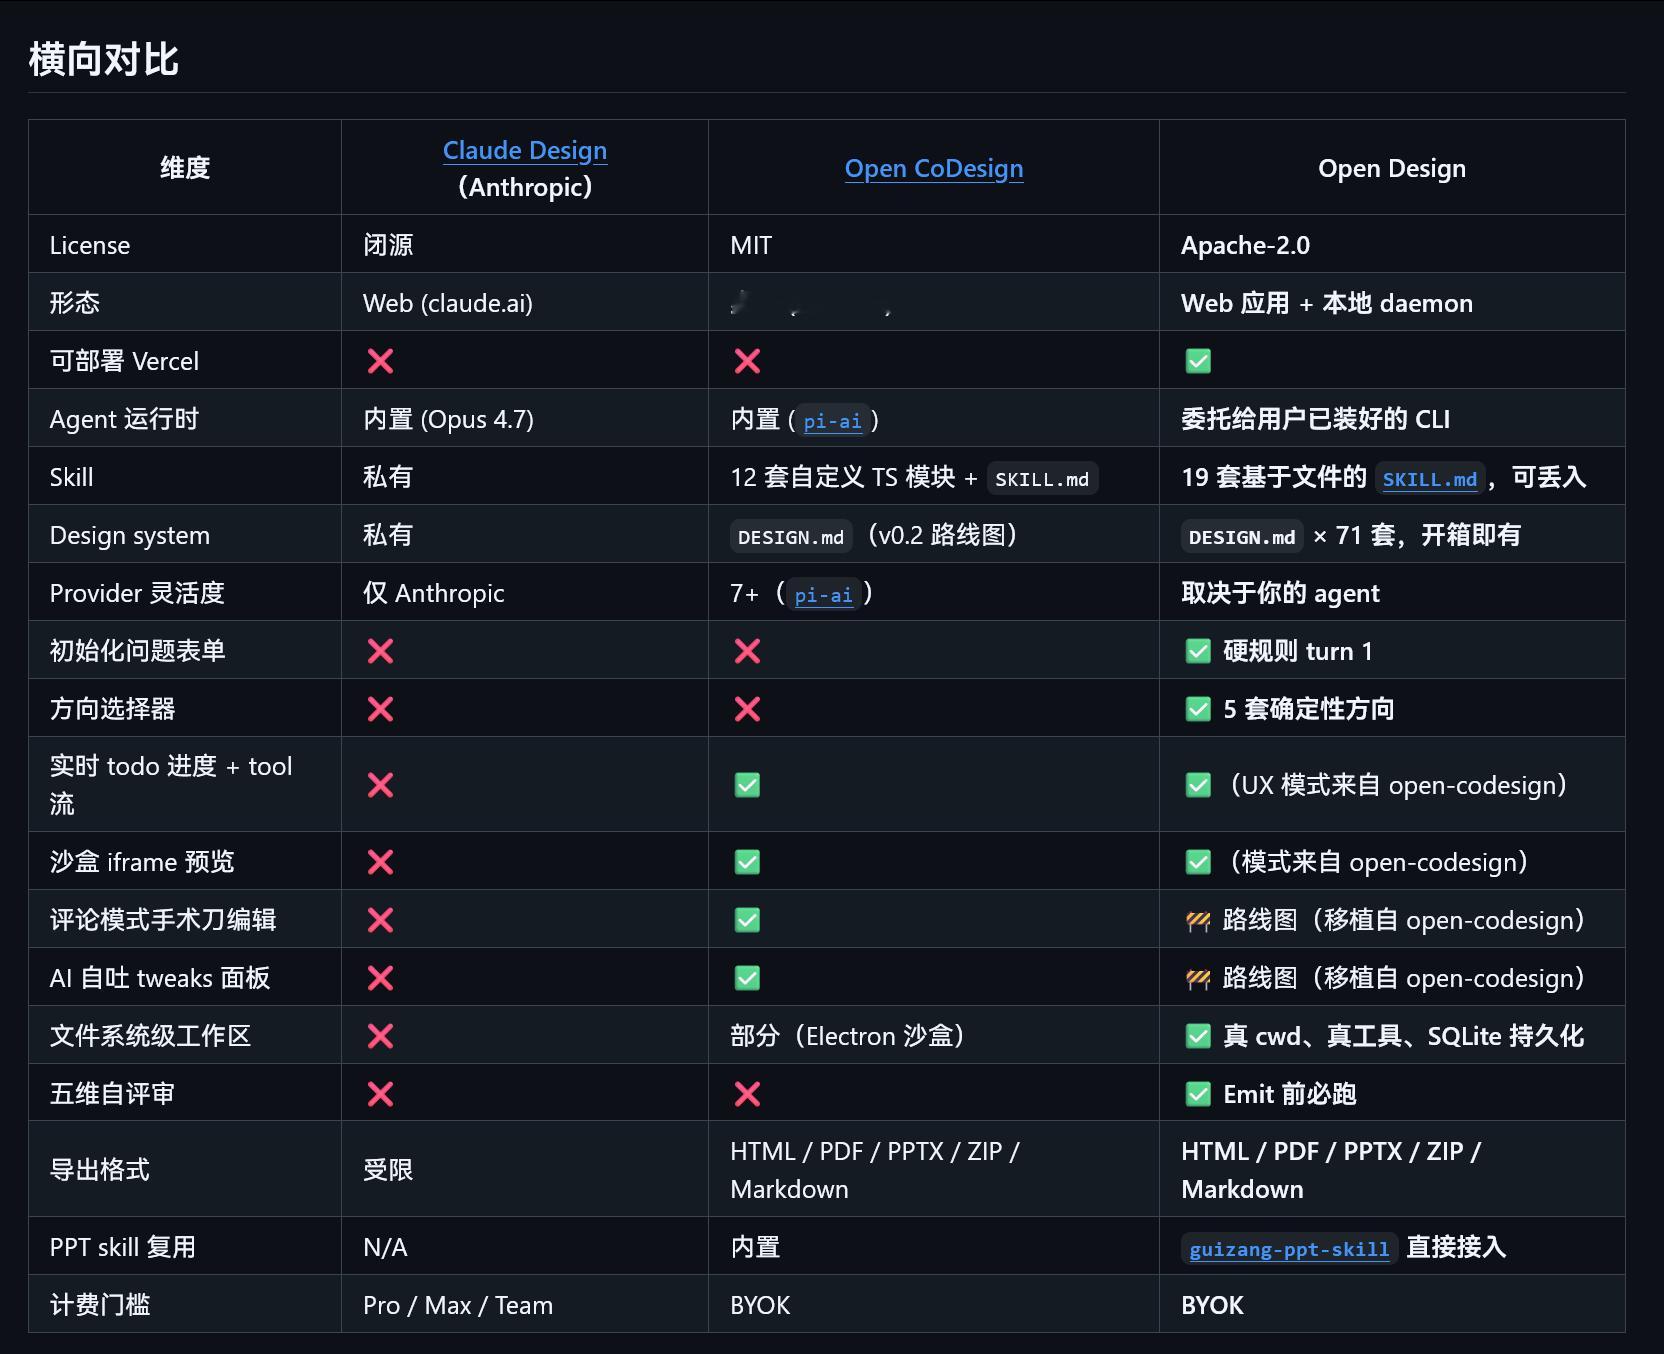Viewport: 1664px width, 1354px height.
Task: Open the Claude Design link
Action: click(x=524, y=150)
